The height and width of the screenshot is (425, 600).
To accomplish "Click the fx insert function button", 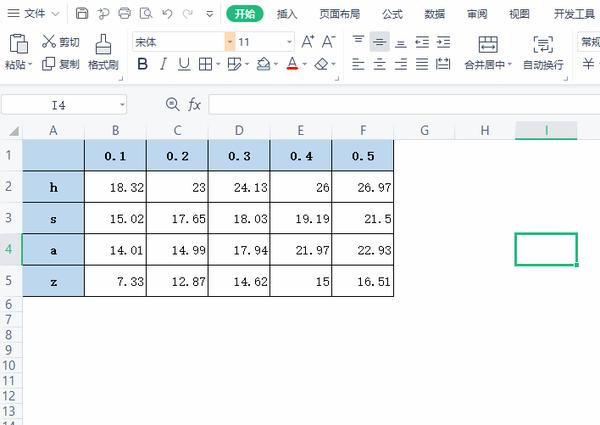I will [x=194, y=104].
